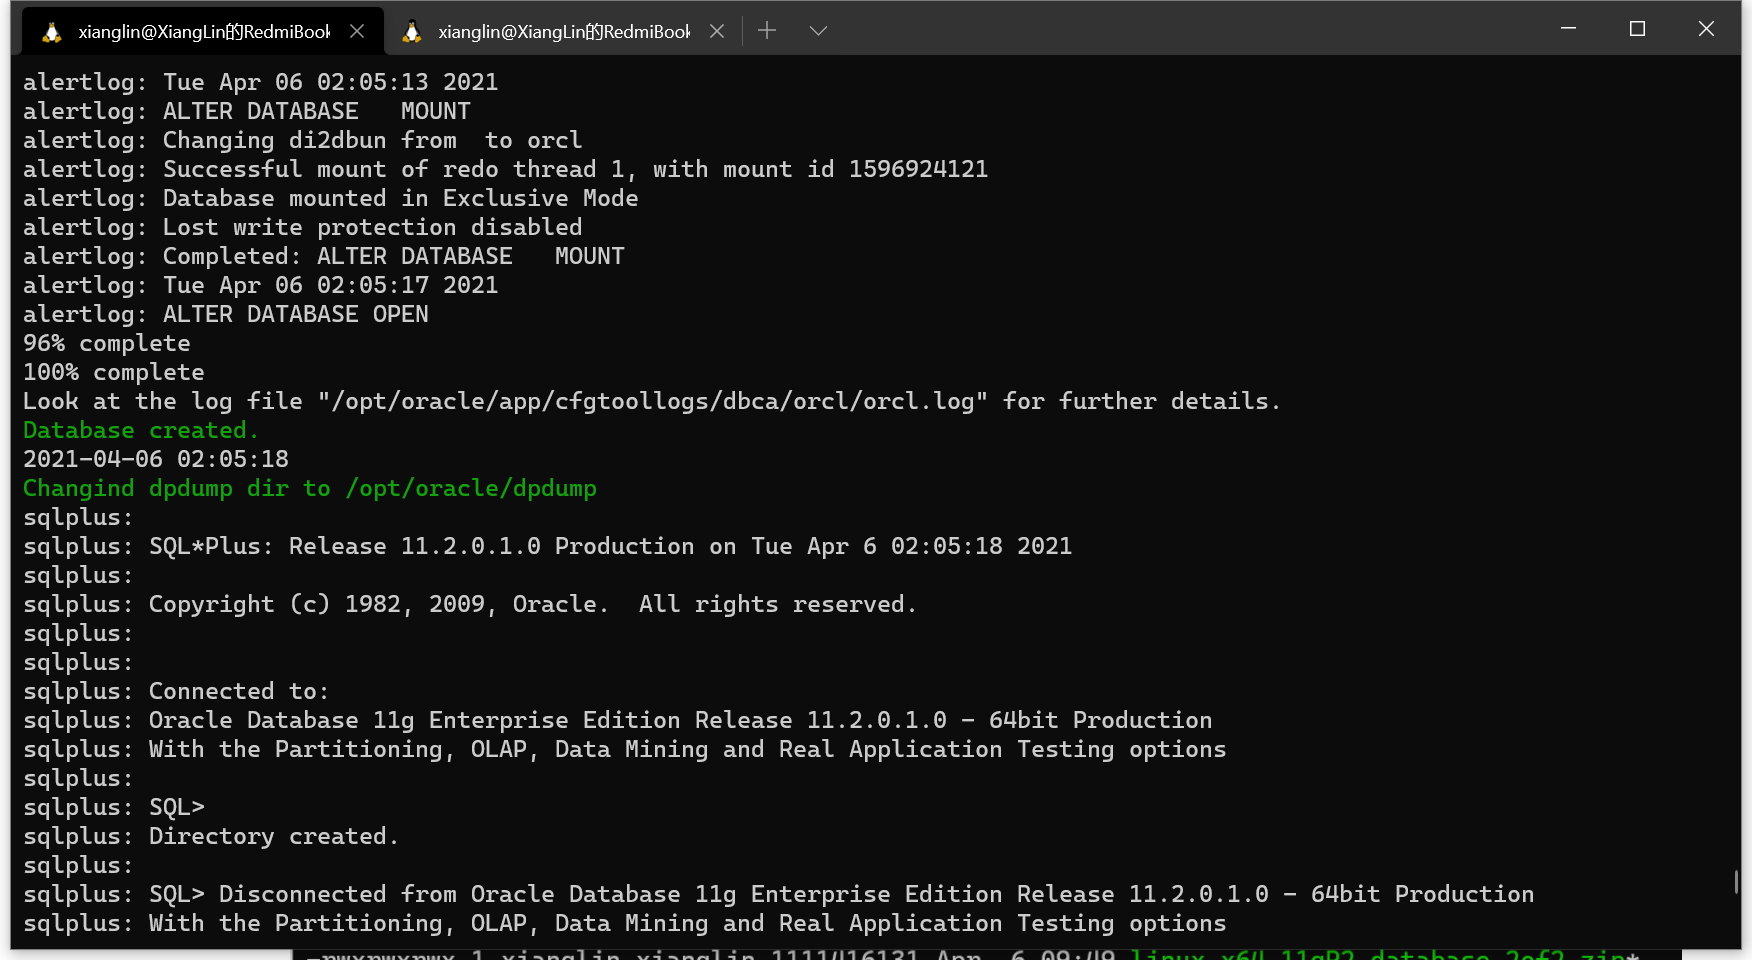Open a new terminal tab with plus
The height and width of the screenshot is (960, 1752).
767,31
